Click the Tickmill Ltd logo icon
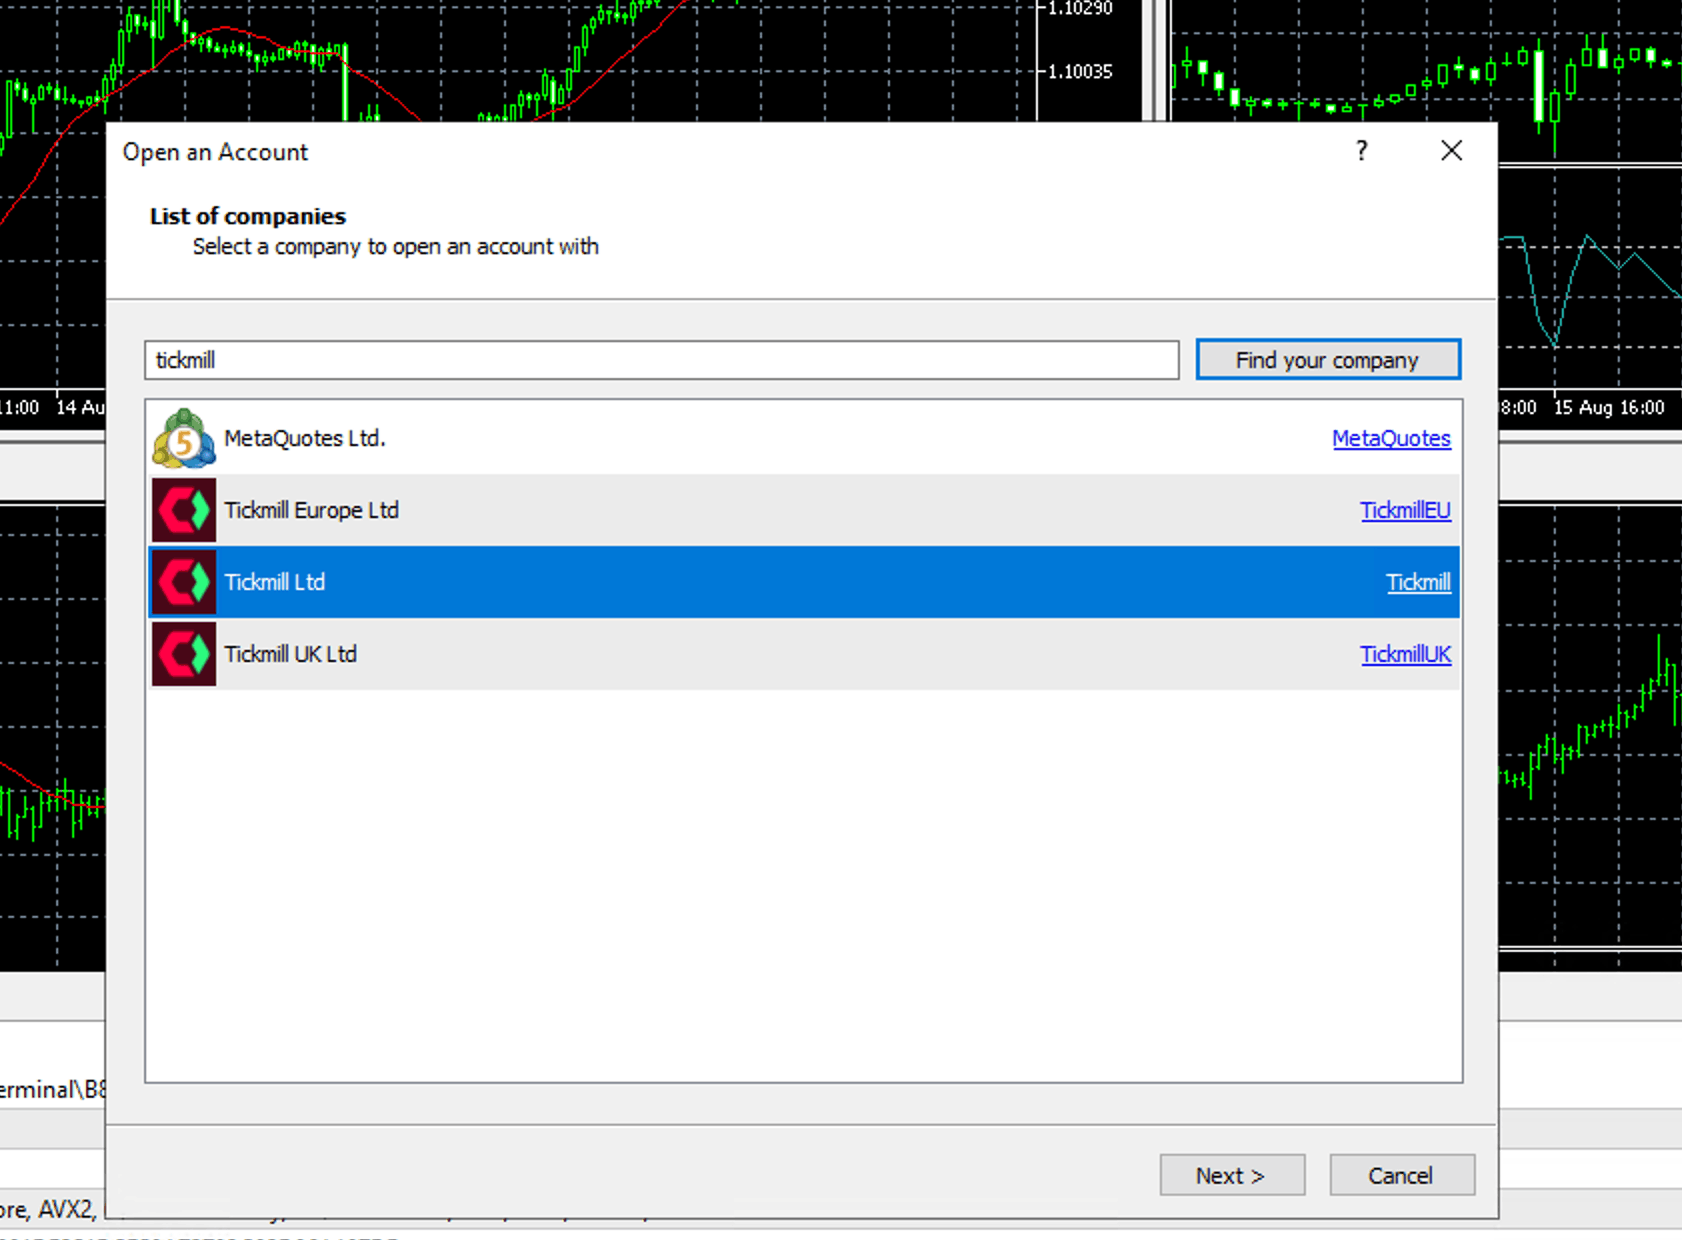This screenshot has height=1240, width=1682. (x=184, y=582)
